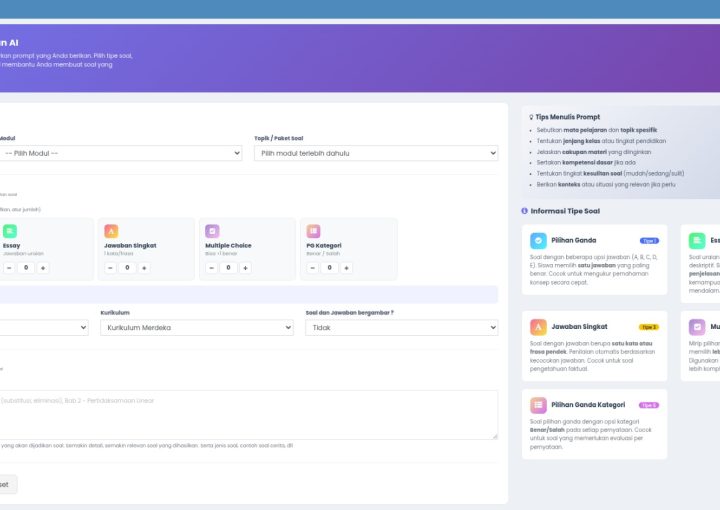Click the green Essay icon in the Informasi Tipe Soal cards
Viewport: 720px width, 510px height.
697,240
